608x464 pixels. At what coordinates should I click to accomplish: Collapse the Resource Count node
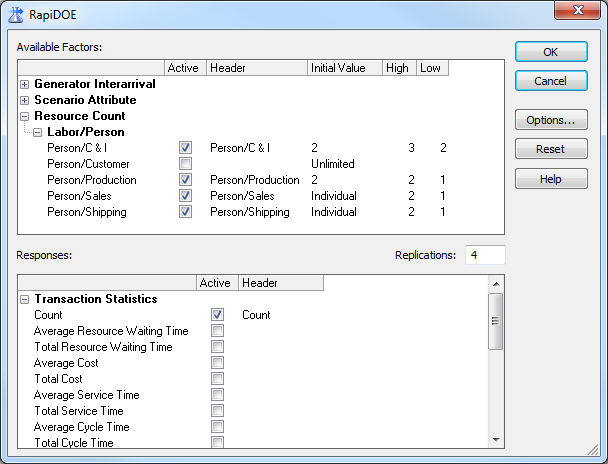[x=25, y=117]
